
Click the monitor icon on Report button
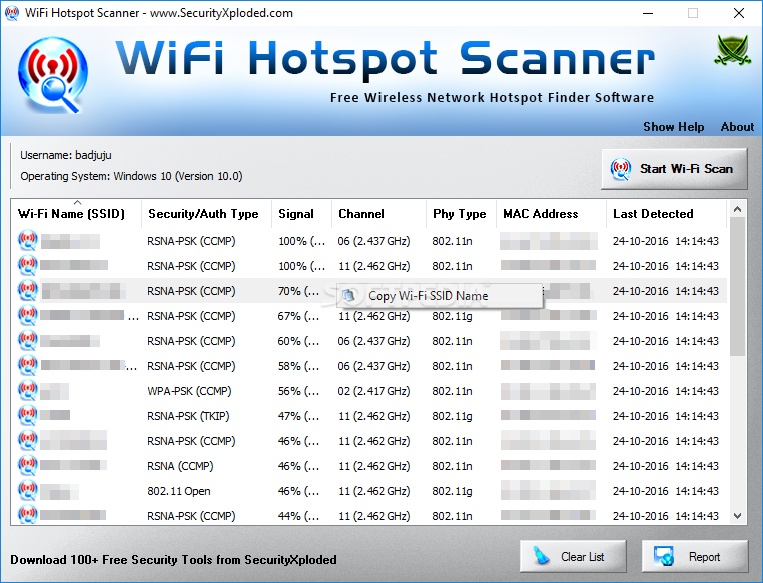click(x=664, y=556)
